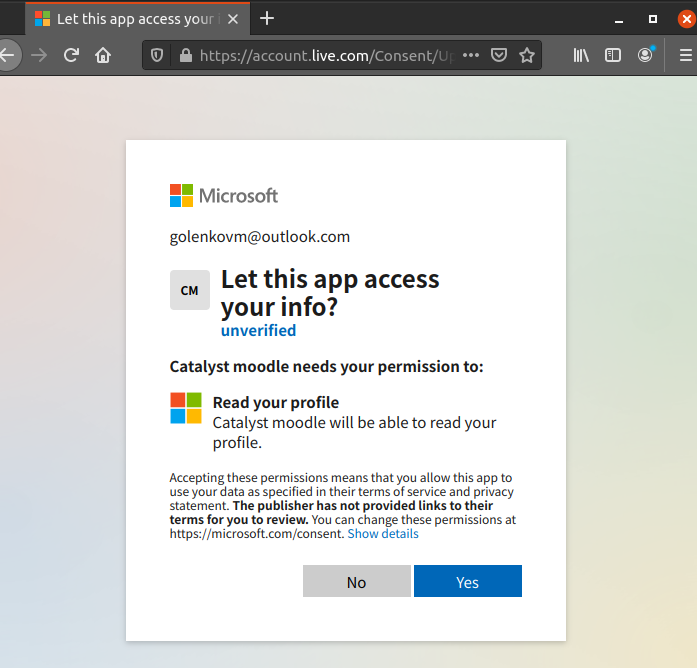Reload the current page

click(71, 55)
